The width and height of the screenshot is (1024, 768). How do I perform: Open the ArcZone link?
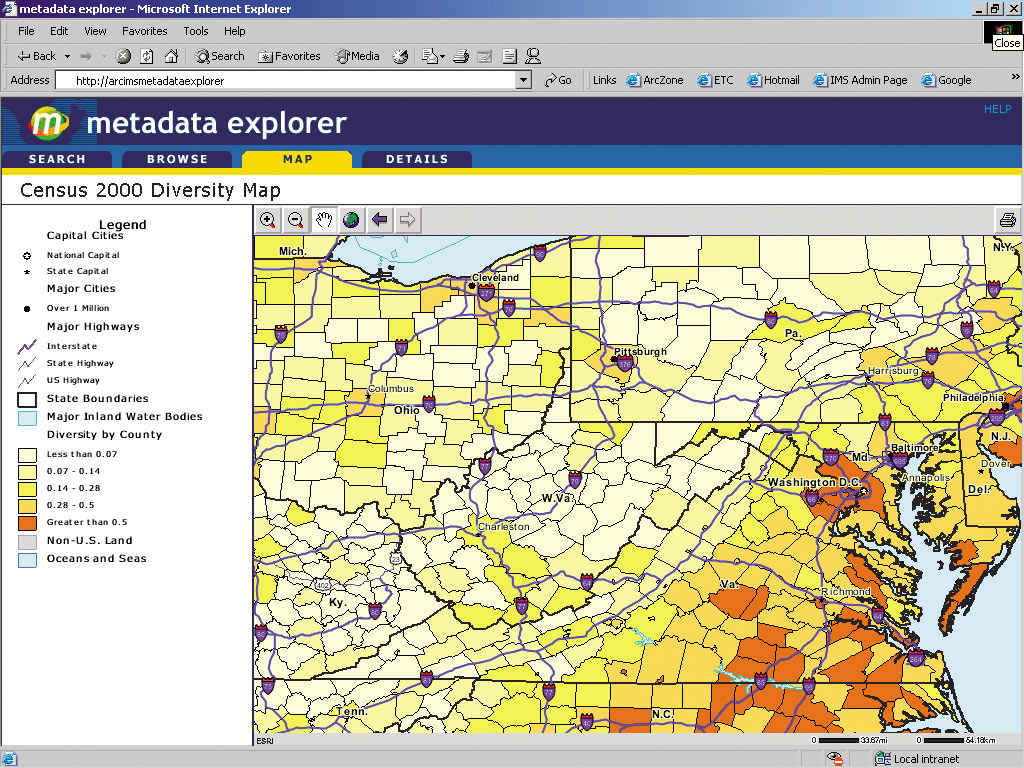655,80
